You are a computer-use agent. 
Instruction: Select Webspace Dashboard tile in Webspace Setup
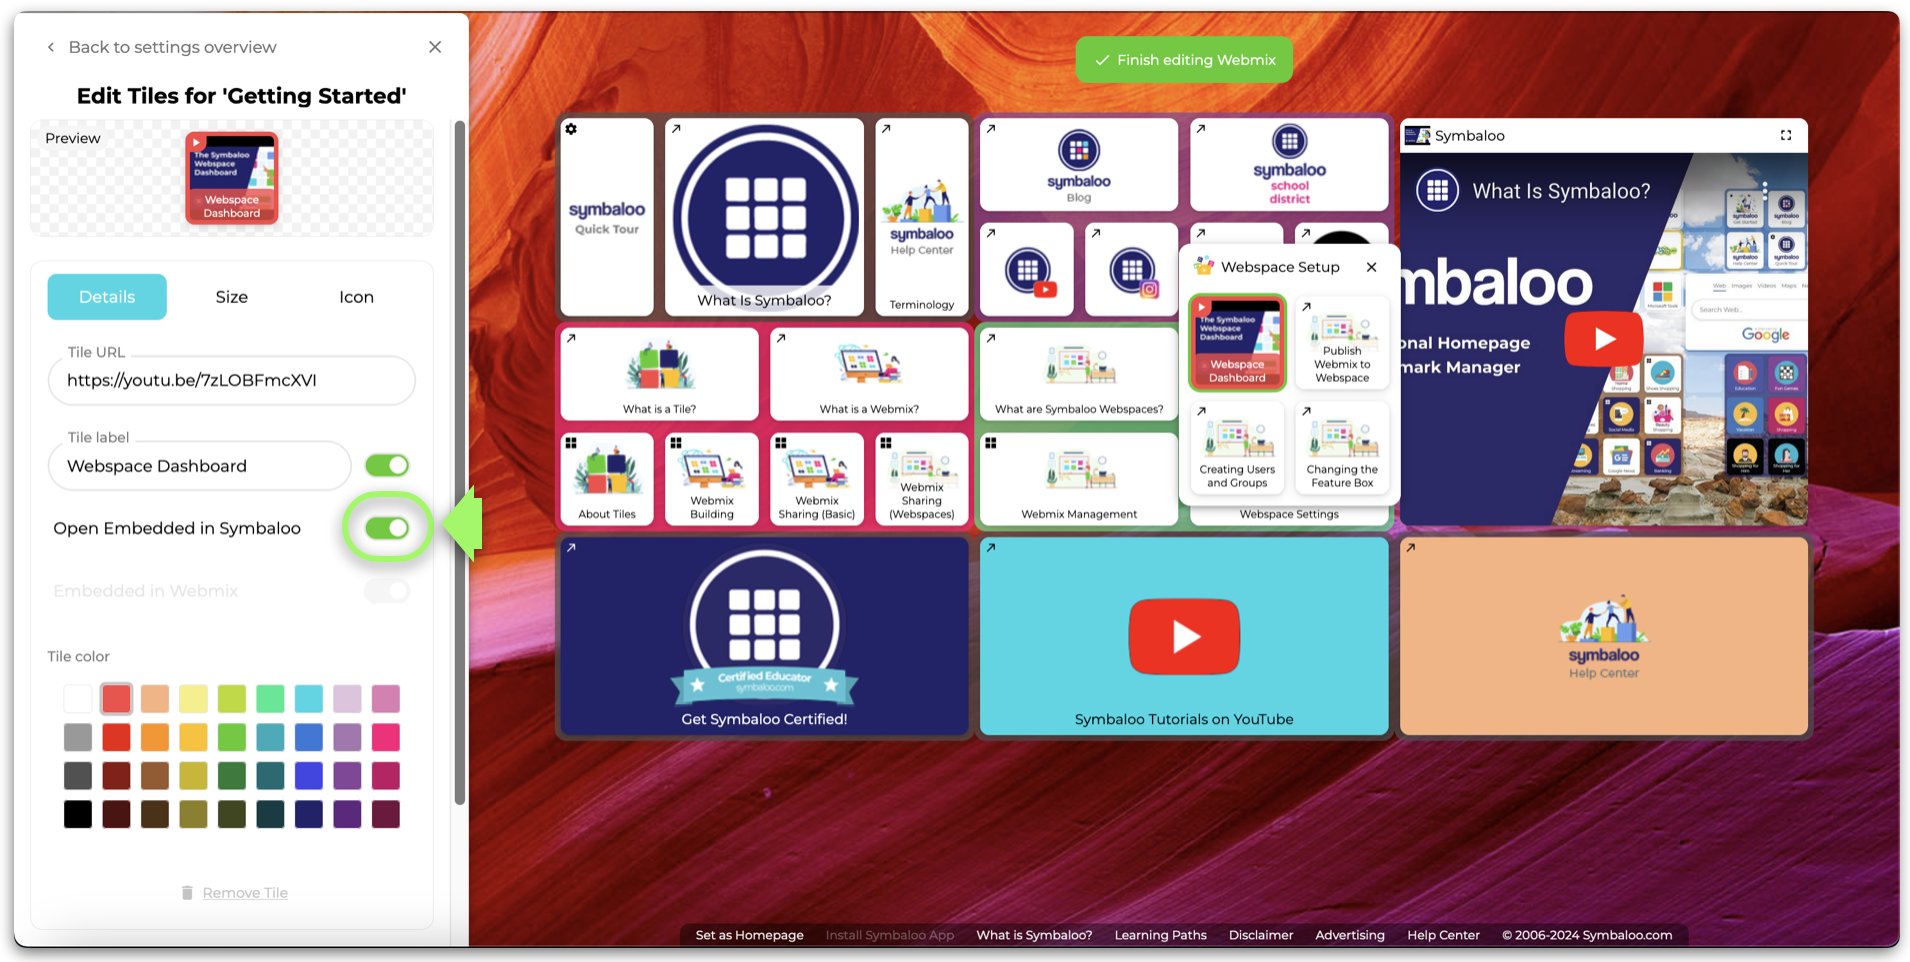pyautogui.click(x=1237, y=342)
